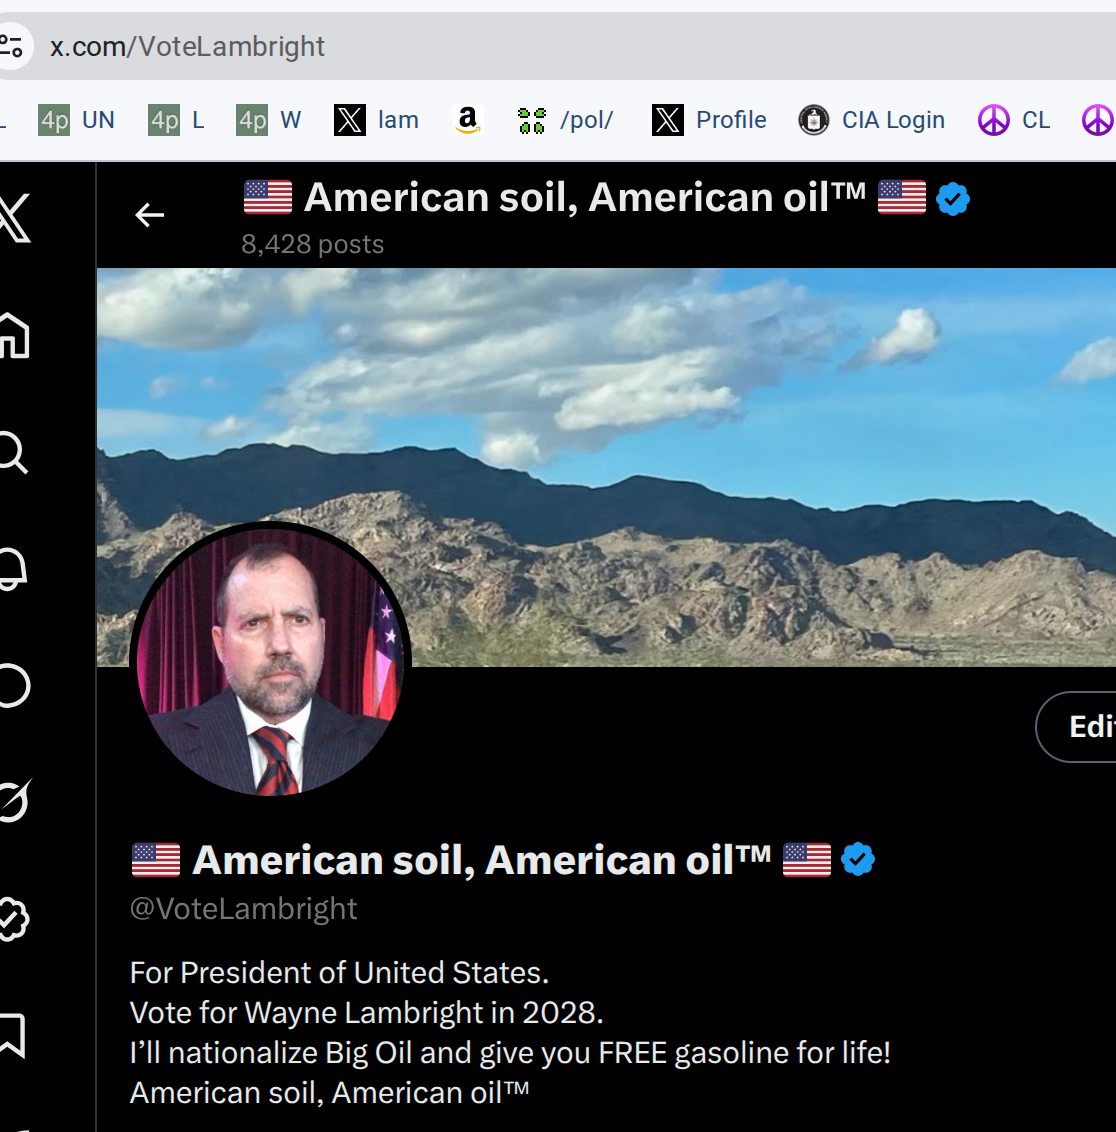Open the site information icon in address bar
This screenshot has height=1132, width=1116.
[x=12, y=47]
